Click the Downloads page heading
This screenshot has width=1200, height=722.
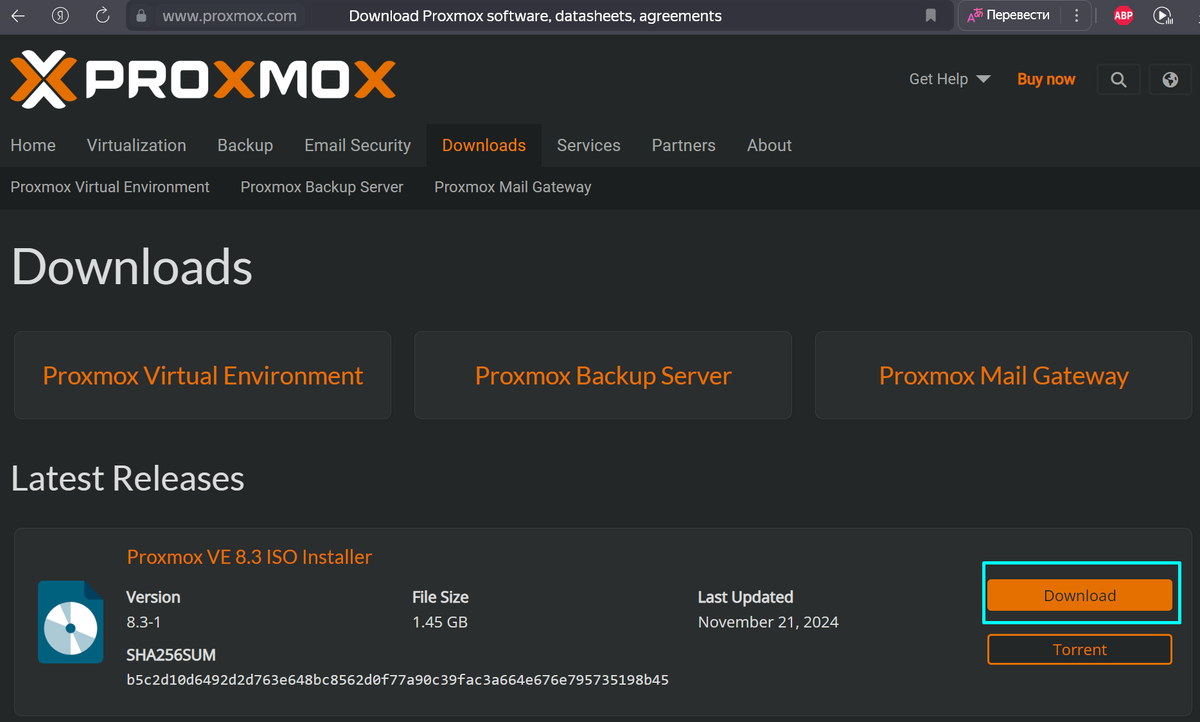pos(132,267)
